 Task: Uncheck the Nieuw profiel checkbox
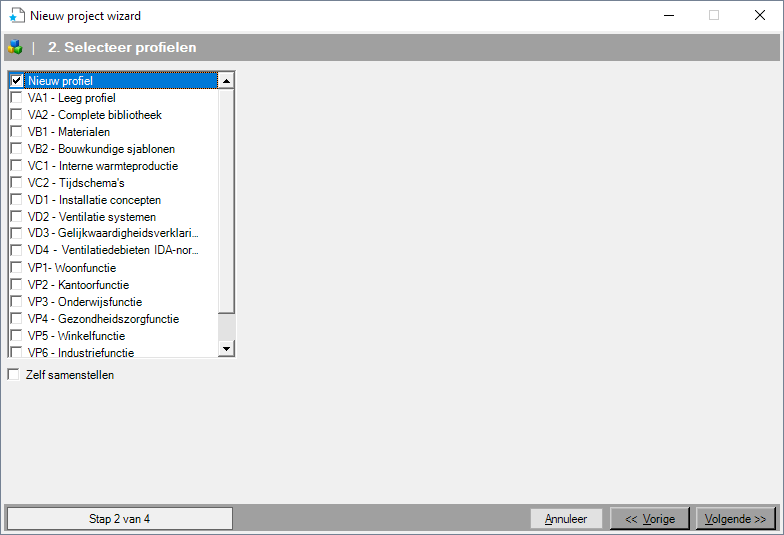pos(16,81)
